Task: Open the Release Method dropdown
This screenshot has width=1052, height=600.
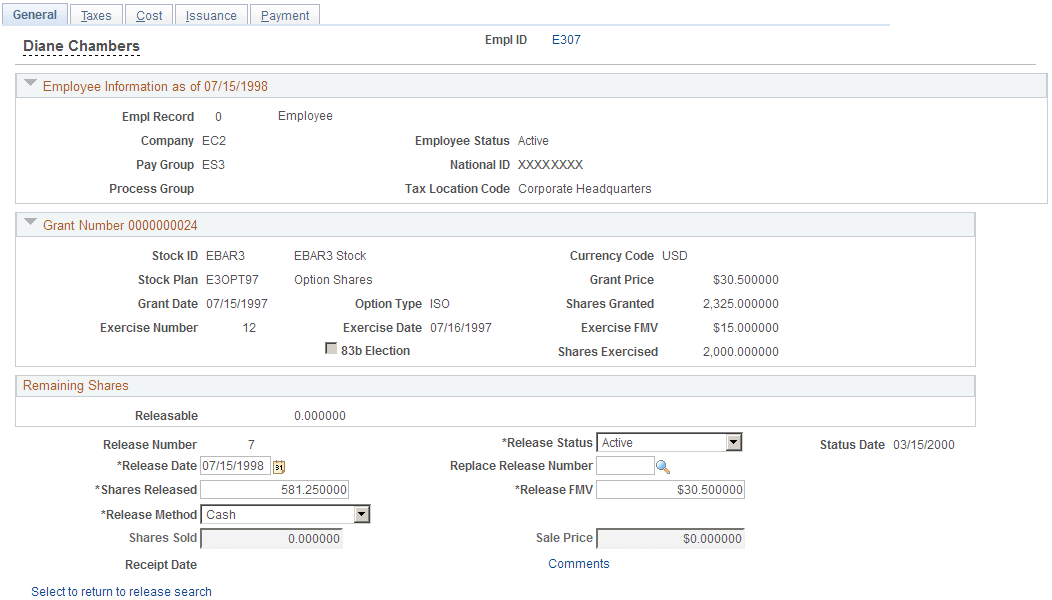Action: click(285, 514)
